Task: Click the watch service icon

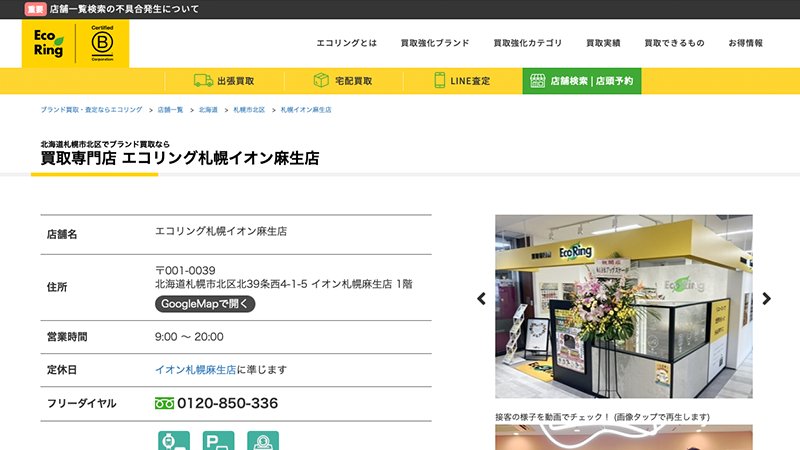Action: click(173, 440)
